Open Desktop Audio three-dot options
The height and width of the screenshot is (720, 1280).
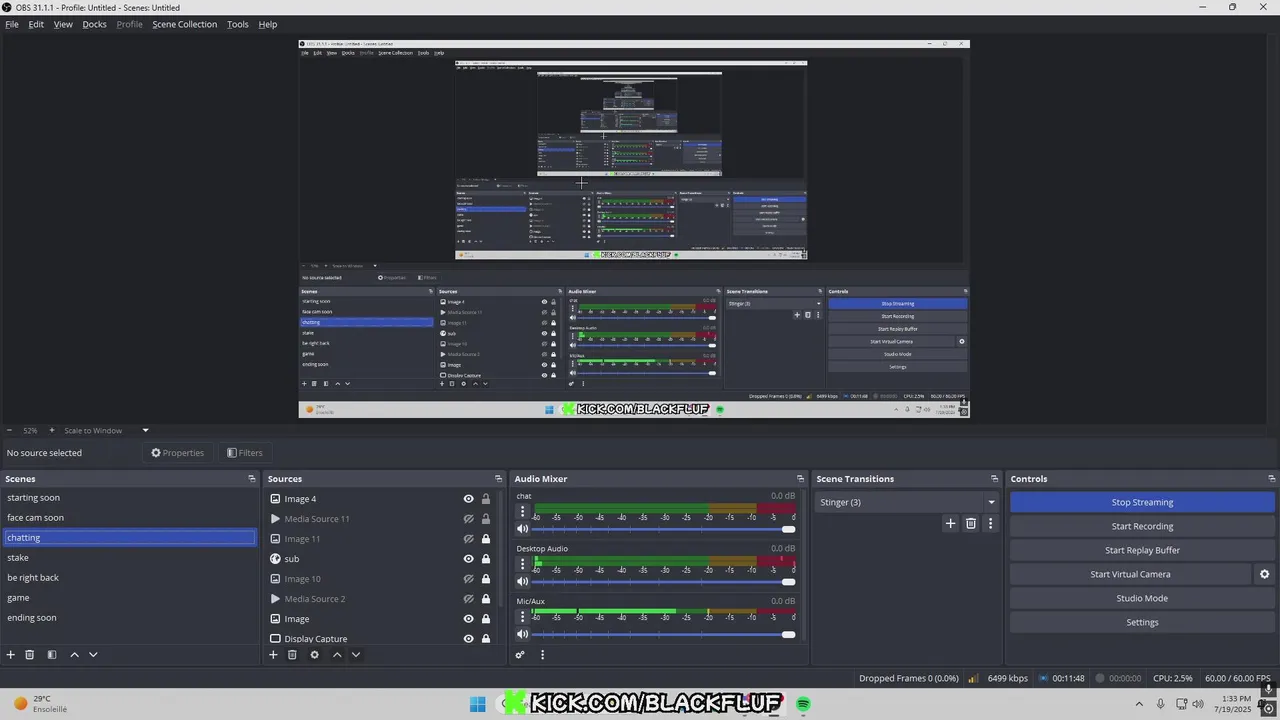(x=522, y=564)
